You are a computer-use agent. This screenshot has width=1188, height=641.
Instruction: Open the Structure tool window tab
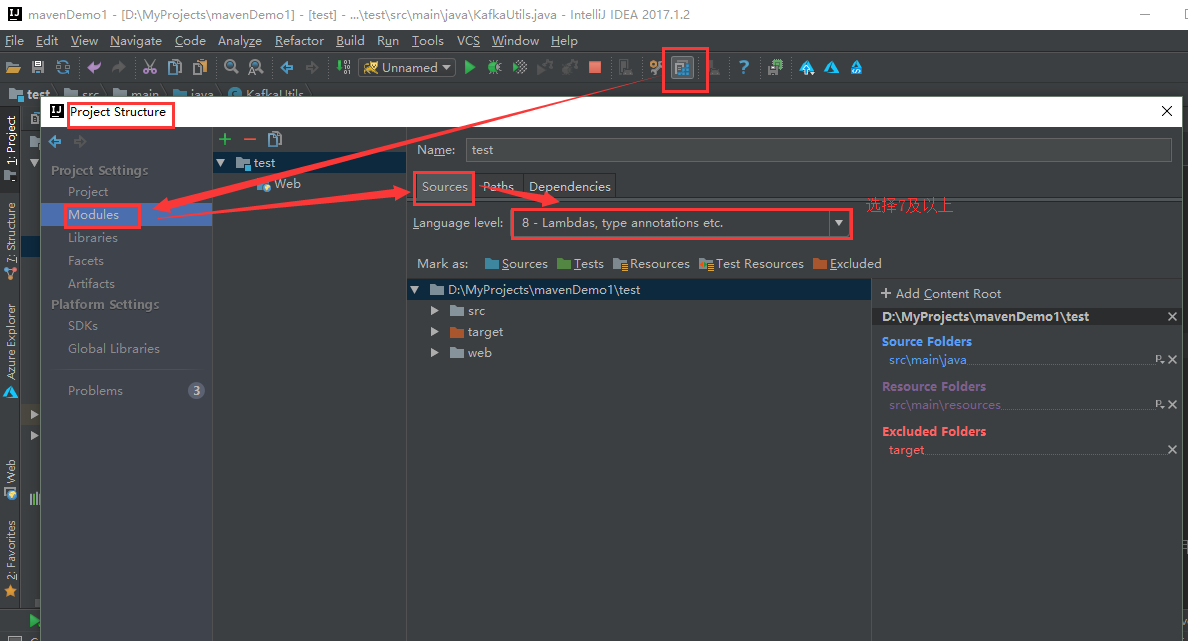pyautogui.click(x=11, y=239)
